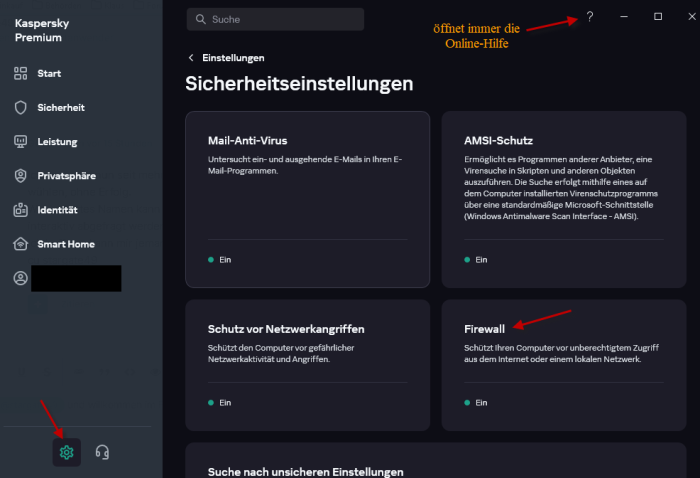
Task: Select Leistung in the sidebar menu
Action: [57, 142]
